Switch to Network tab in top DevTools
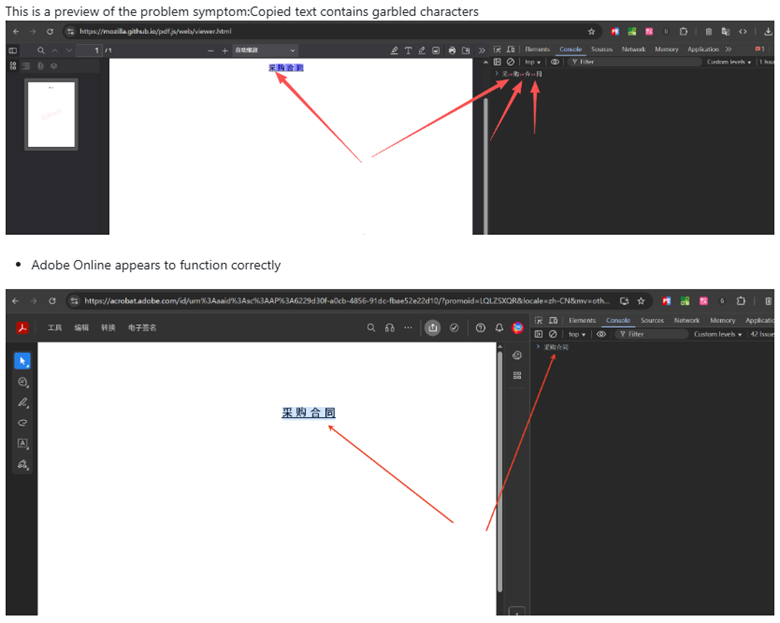Screen dimensions: 780x623 click(633, 49)
